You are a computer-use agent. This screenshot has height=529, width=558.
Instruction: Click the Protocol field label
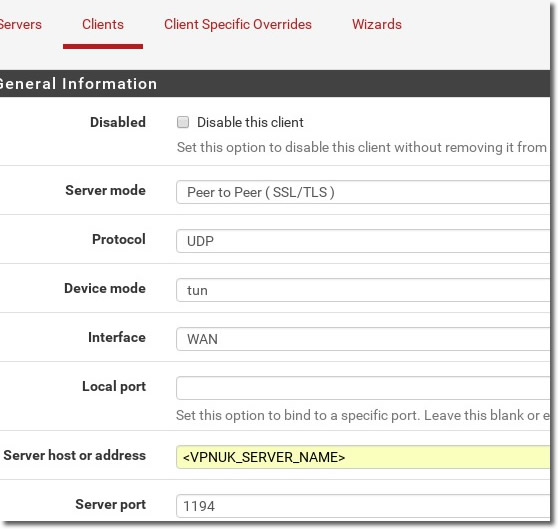point(119,239)
